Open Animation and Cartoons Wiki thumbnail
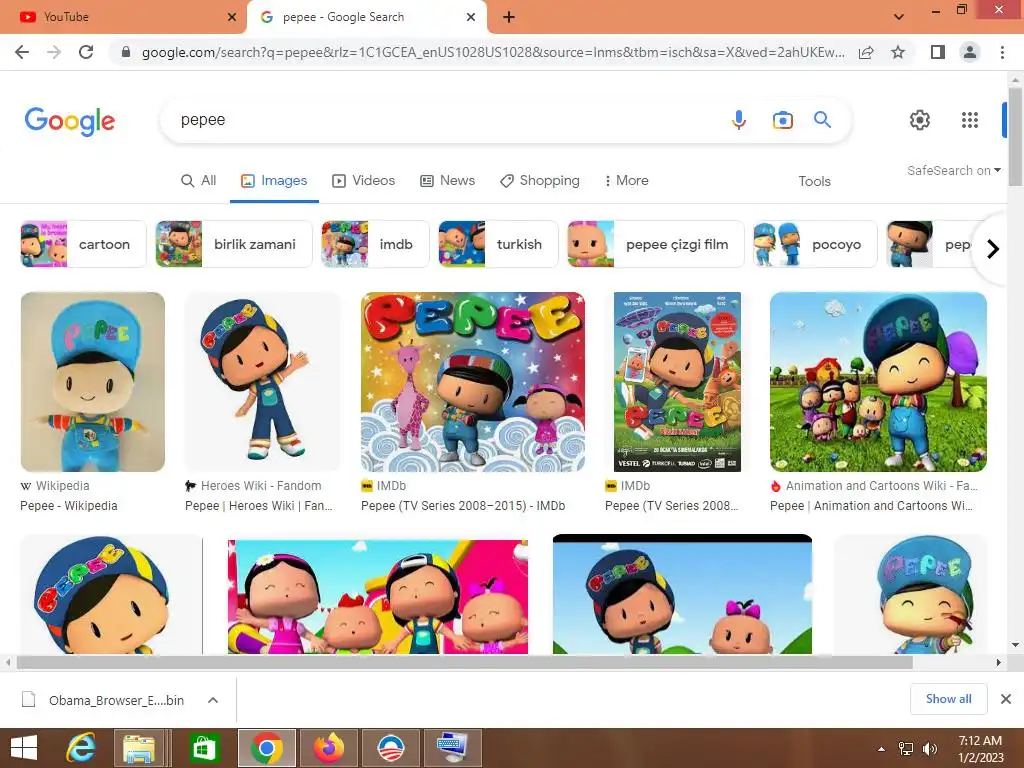This screenshot has height=768, width=1024. [x=878, y=382]
